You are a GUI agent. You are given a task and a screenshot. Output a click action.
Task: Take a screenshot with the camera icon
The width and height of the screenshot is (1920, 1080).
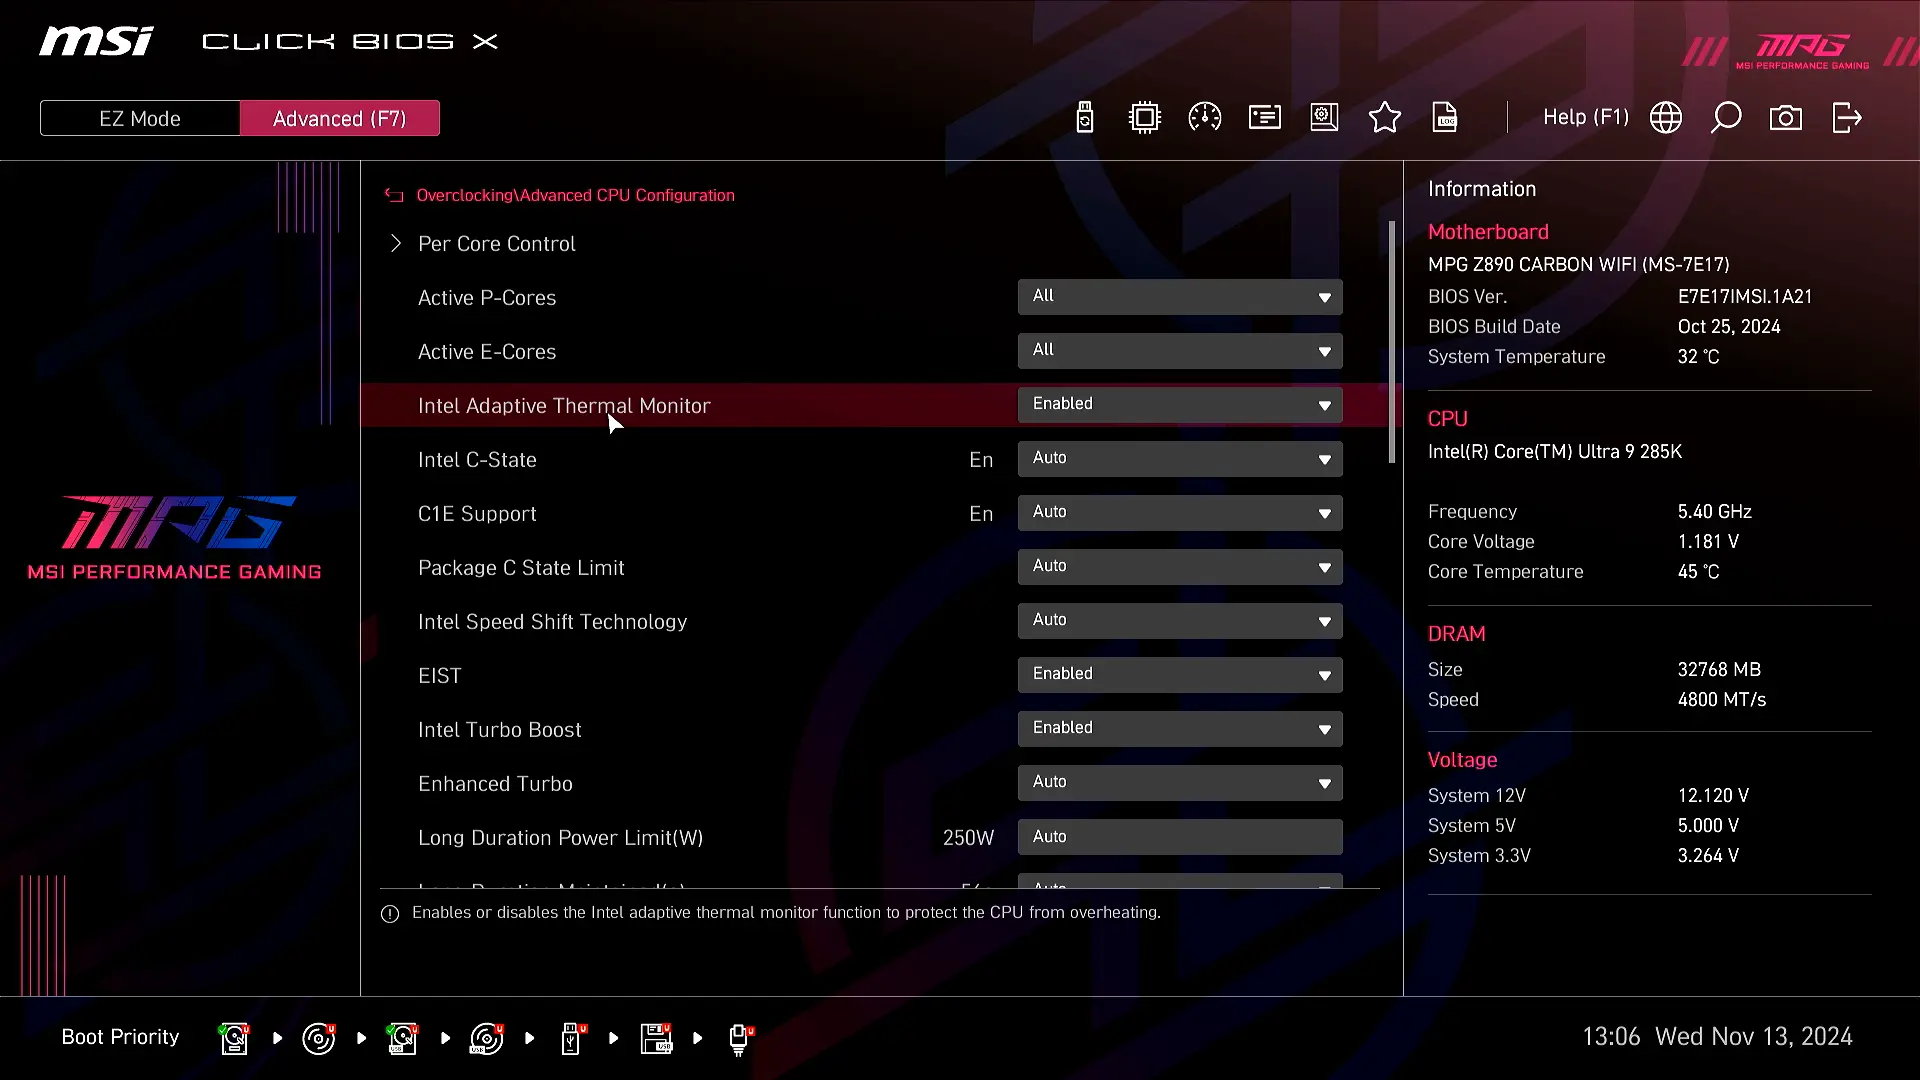[x=1785, y=118]
